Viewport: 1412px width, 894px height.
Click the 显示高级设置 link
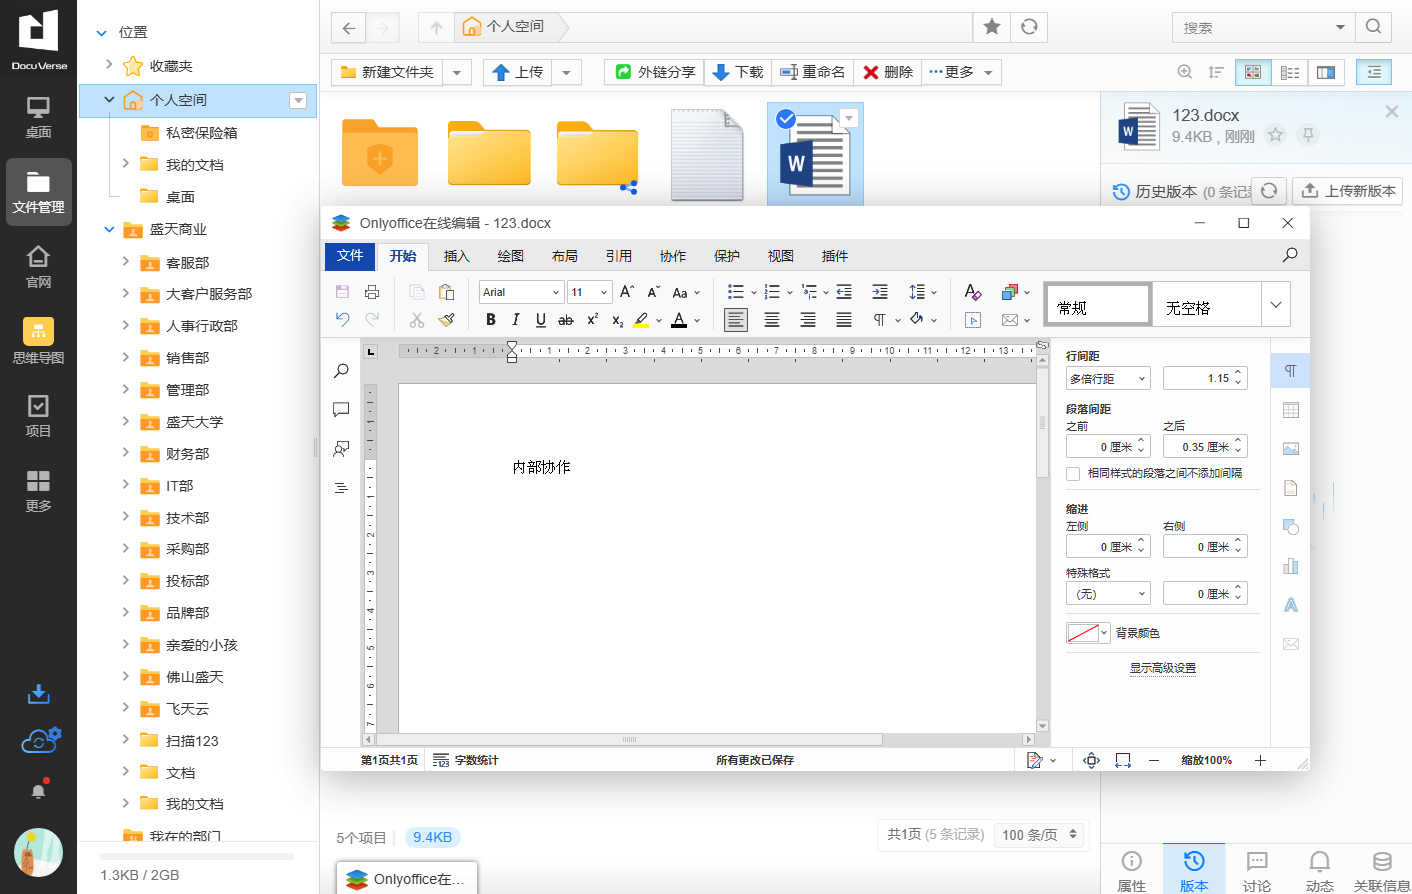[1162, 668]
